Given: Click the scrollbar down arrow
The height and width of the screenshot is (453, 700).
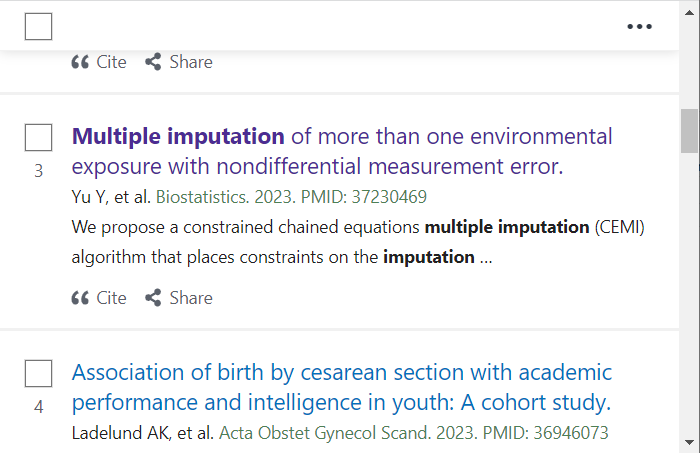Looking at the screenshot, I should pos(689,442).
